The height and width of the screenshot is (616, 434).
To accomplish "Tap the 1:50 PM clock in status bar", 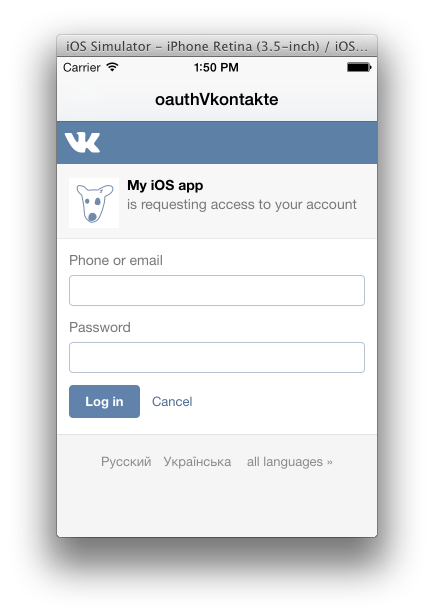I will click(216, 67).
